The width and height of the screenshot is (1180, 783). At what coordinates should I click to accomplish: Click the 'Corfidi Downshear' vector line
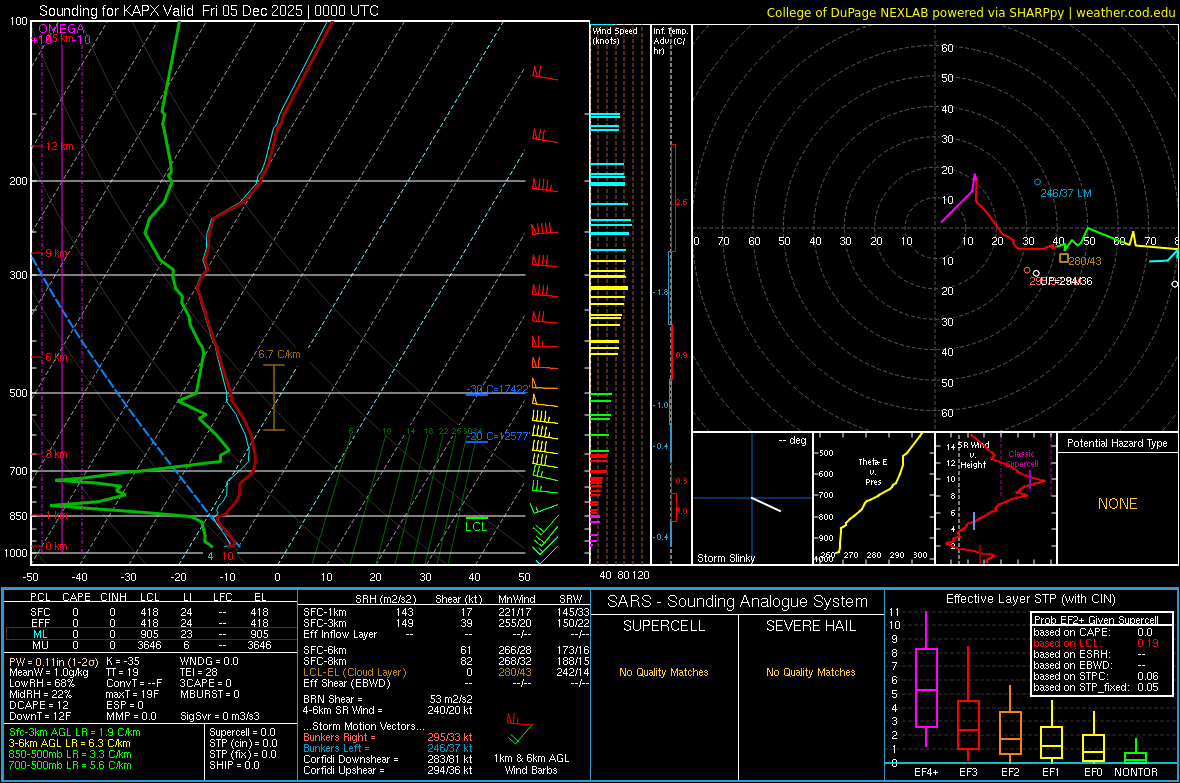click(x=388, y=760)
